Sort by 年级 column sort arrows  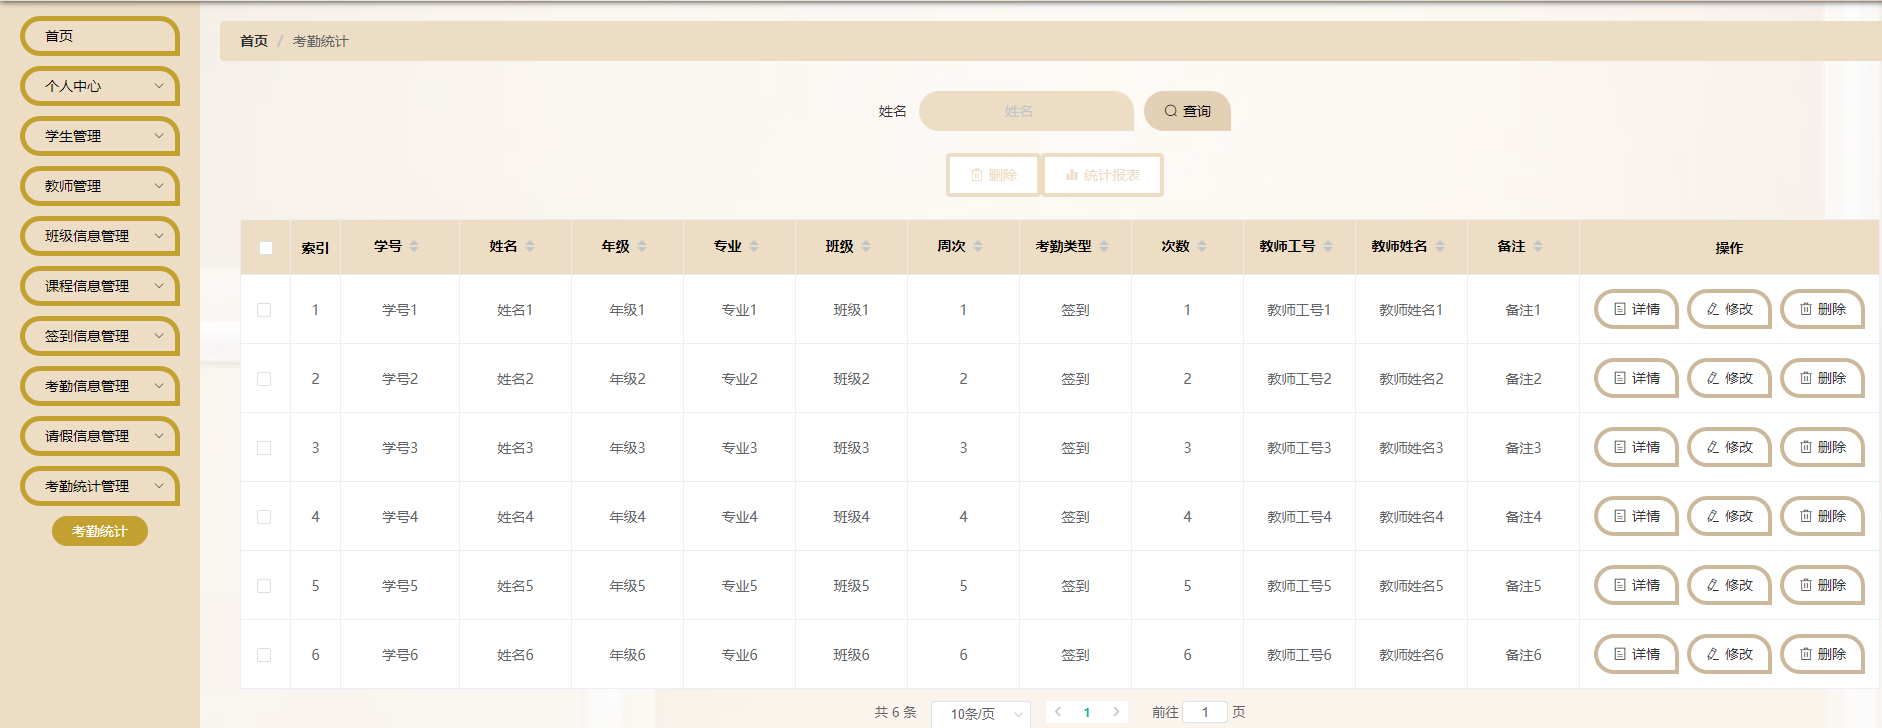(x=642, y=246)
